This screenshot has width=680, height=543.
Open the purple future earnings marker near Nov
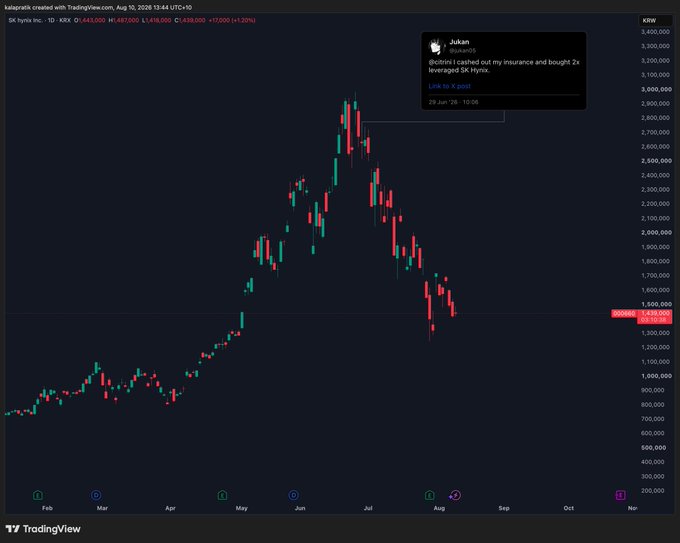[x=621, y=495]
